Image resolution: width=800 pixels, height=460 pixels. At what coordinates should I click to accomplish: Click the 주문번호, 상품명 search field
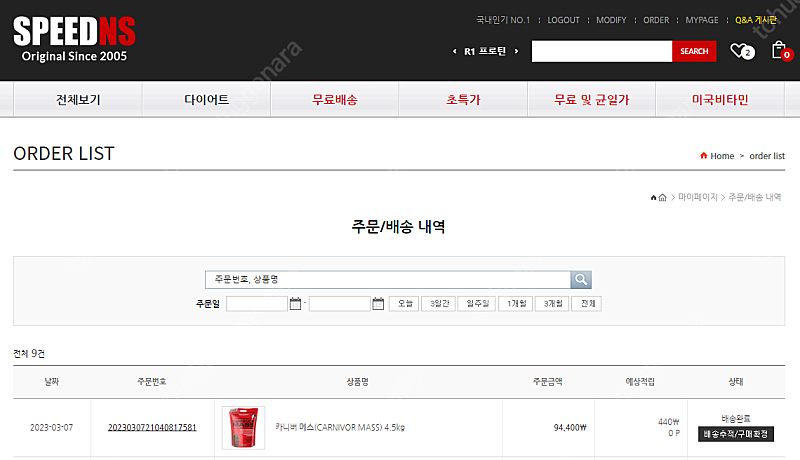click(387, 280)
